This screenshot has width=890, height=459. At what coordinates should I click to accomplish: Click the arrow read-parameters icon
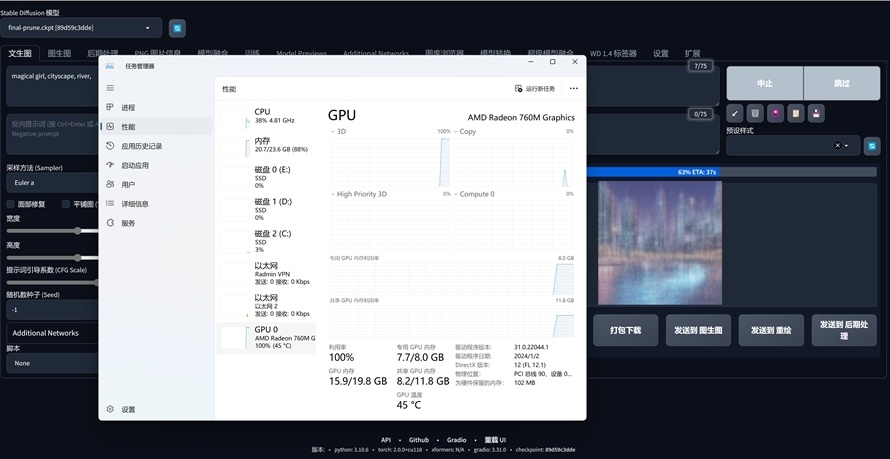click(734, 113)
